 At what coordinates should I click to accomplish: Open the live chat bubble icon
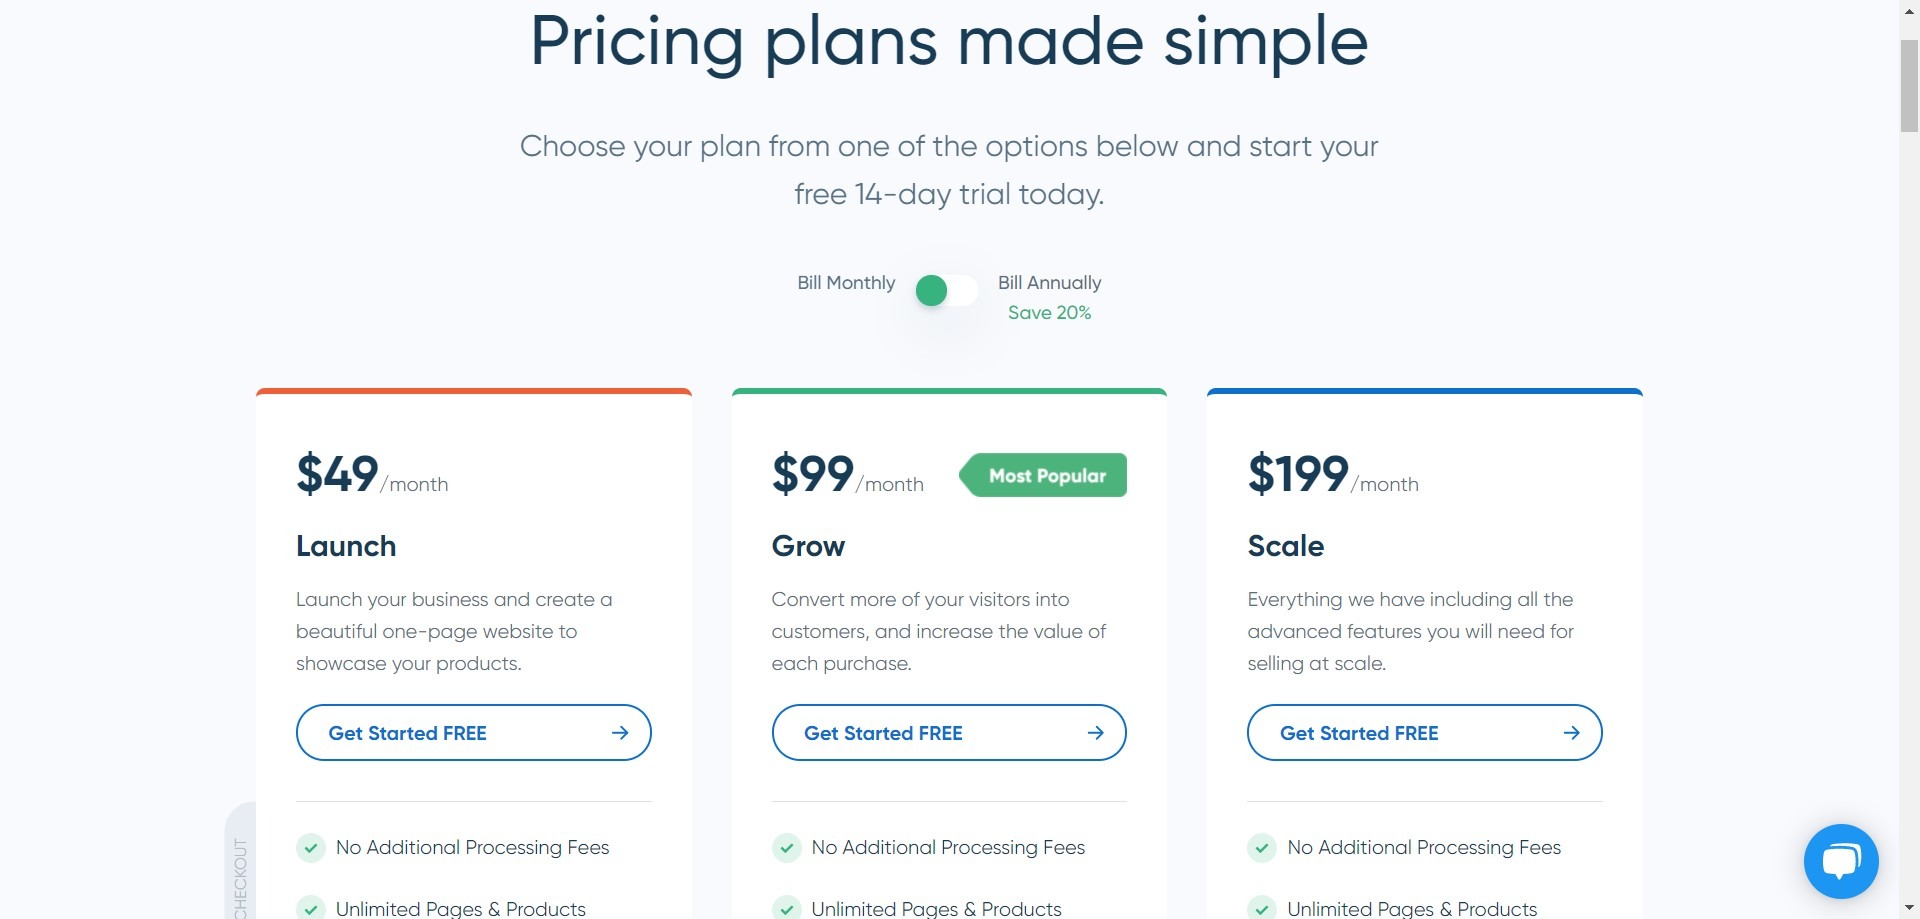[1841, 861]
